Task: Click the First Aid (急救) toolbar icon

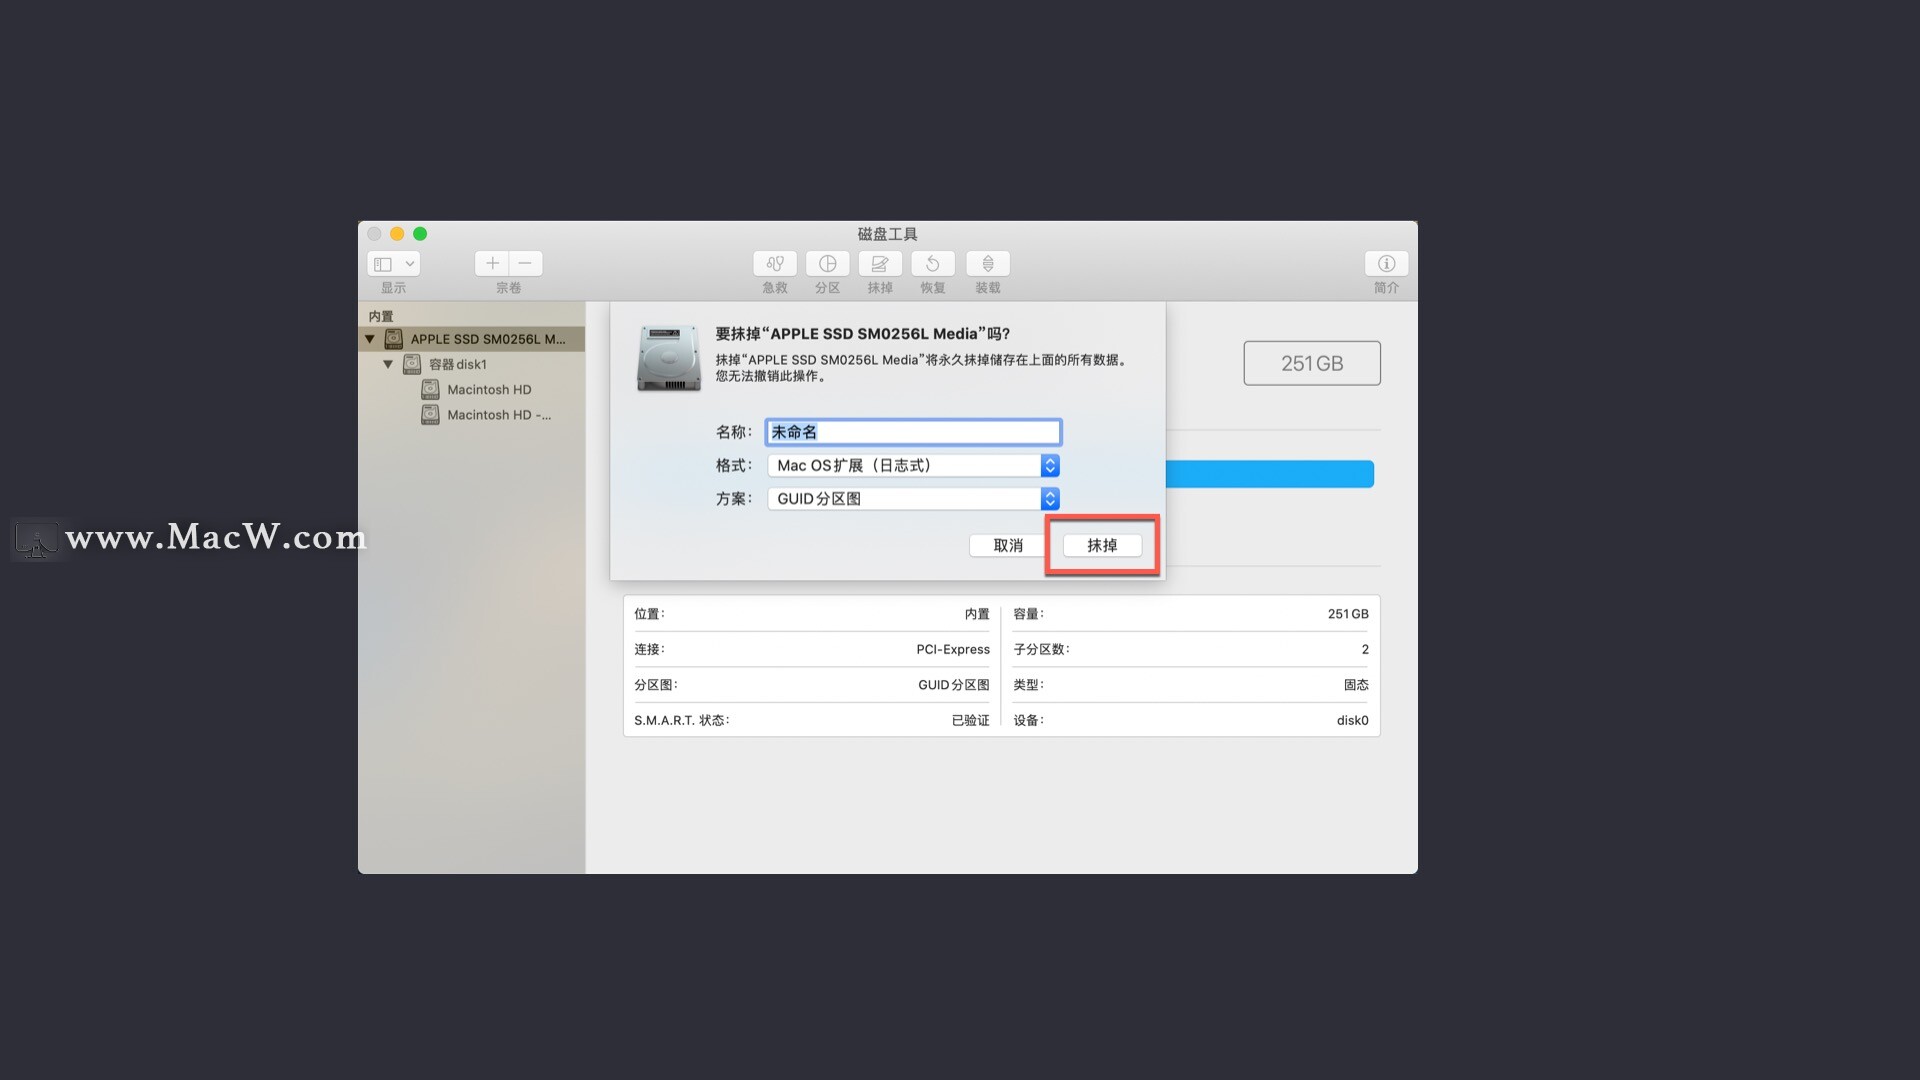Action: (x=775, y=264)
